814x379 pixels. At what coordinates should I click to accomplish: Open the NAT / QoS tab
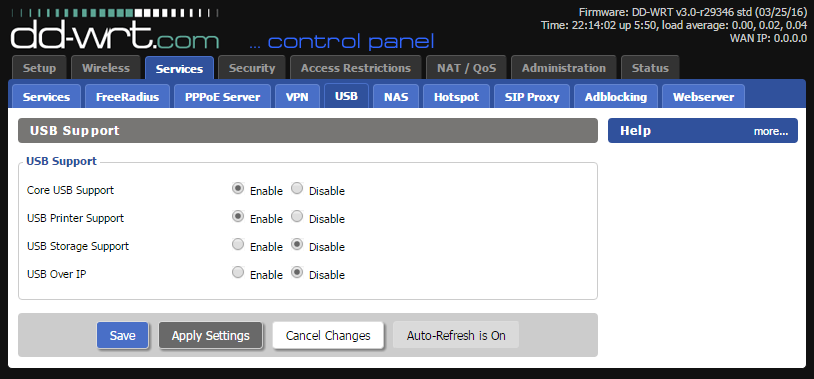(x=466, y=67)
